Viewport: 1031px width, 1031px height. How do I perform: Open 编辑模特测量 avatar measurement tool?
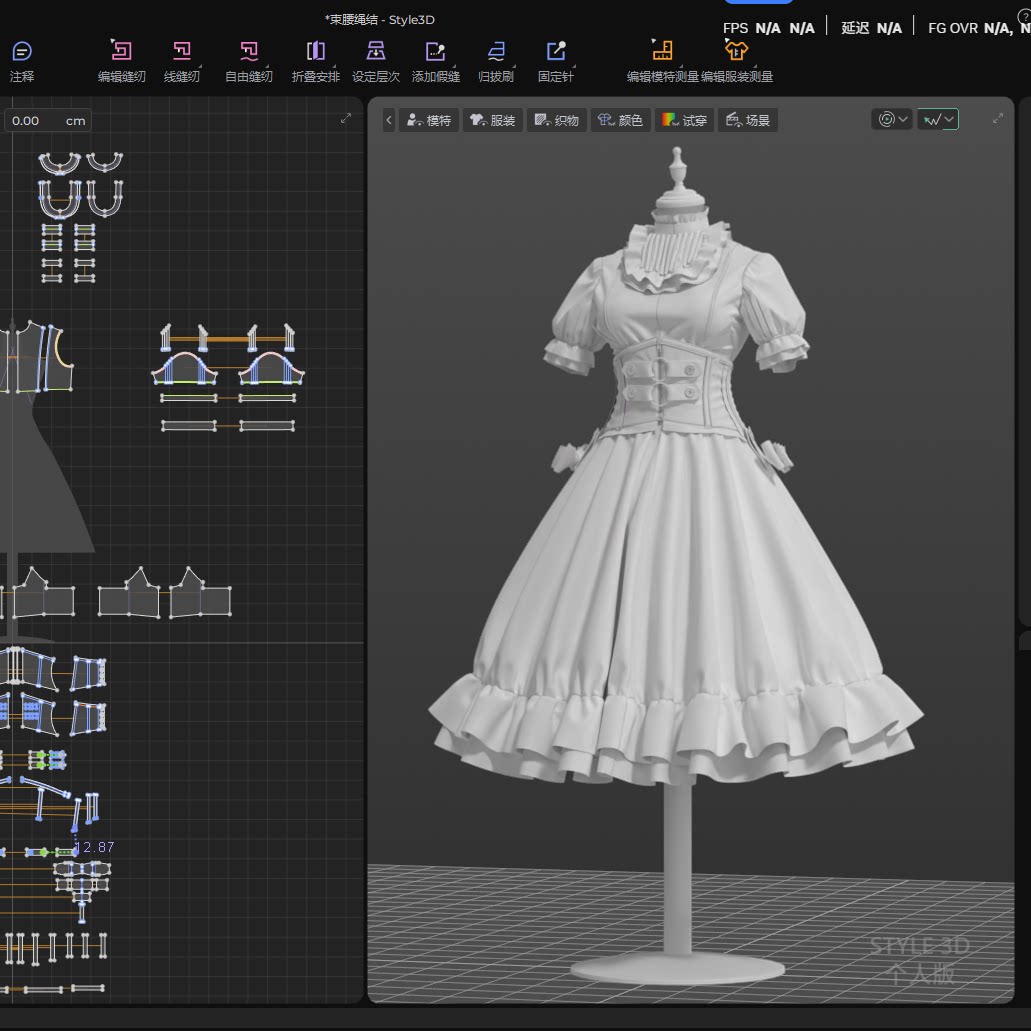pos(662,60)
